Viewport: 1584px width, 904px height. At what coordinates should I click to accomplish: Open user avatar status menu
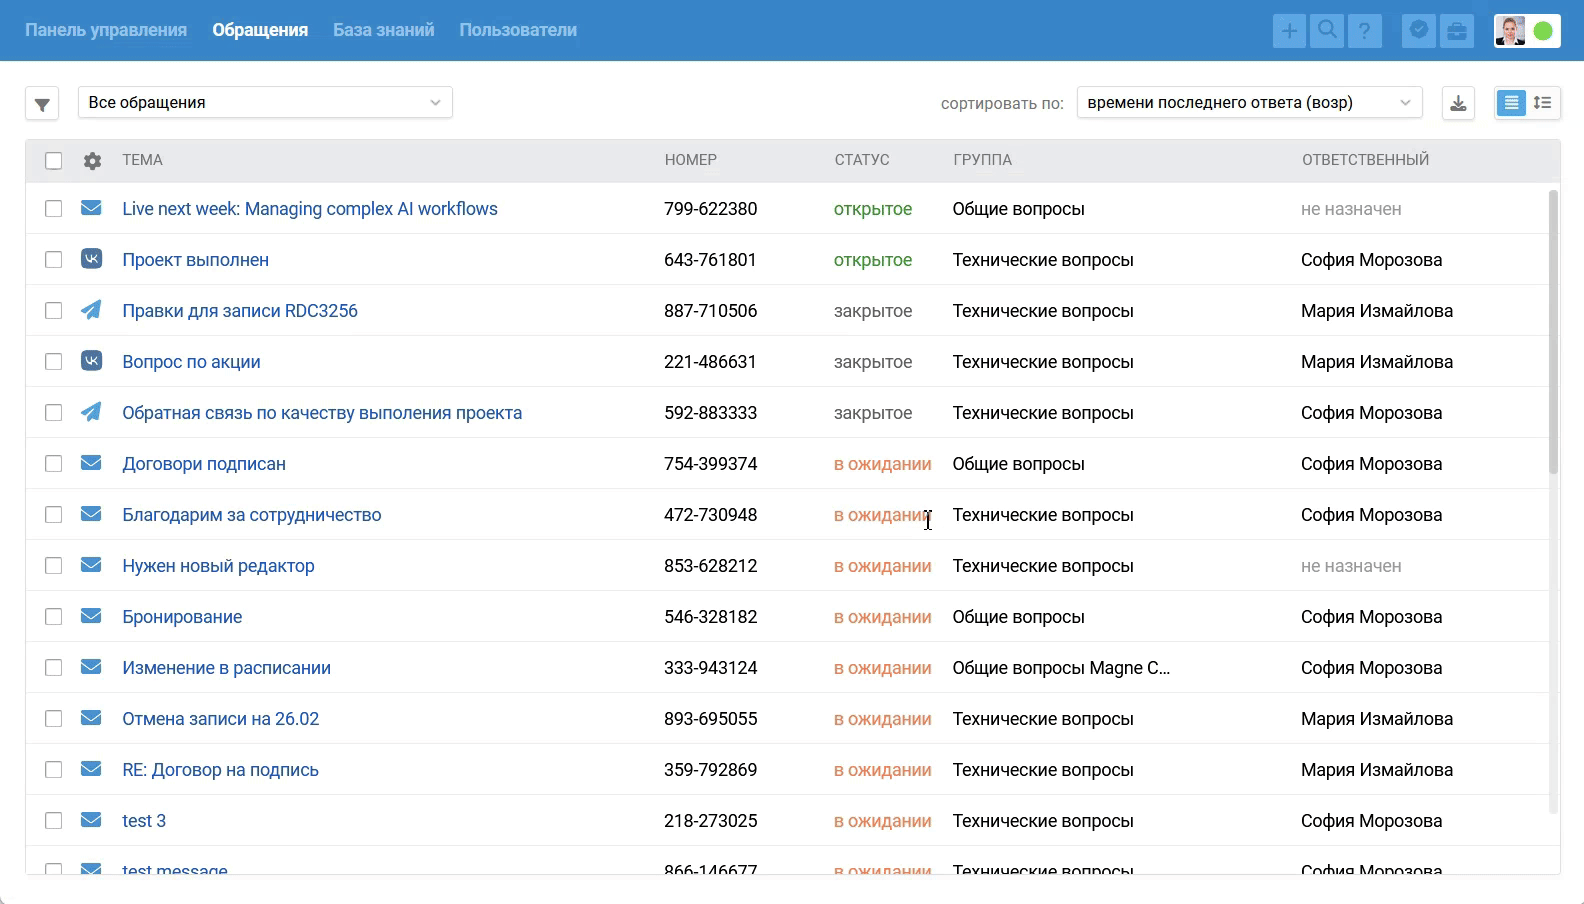pos(1526,31)
